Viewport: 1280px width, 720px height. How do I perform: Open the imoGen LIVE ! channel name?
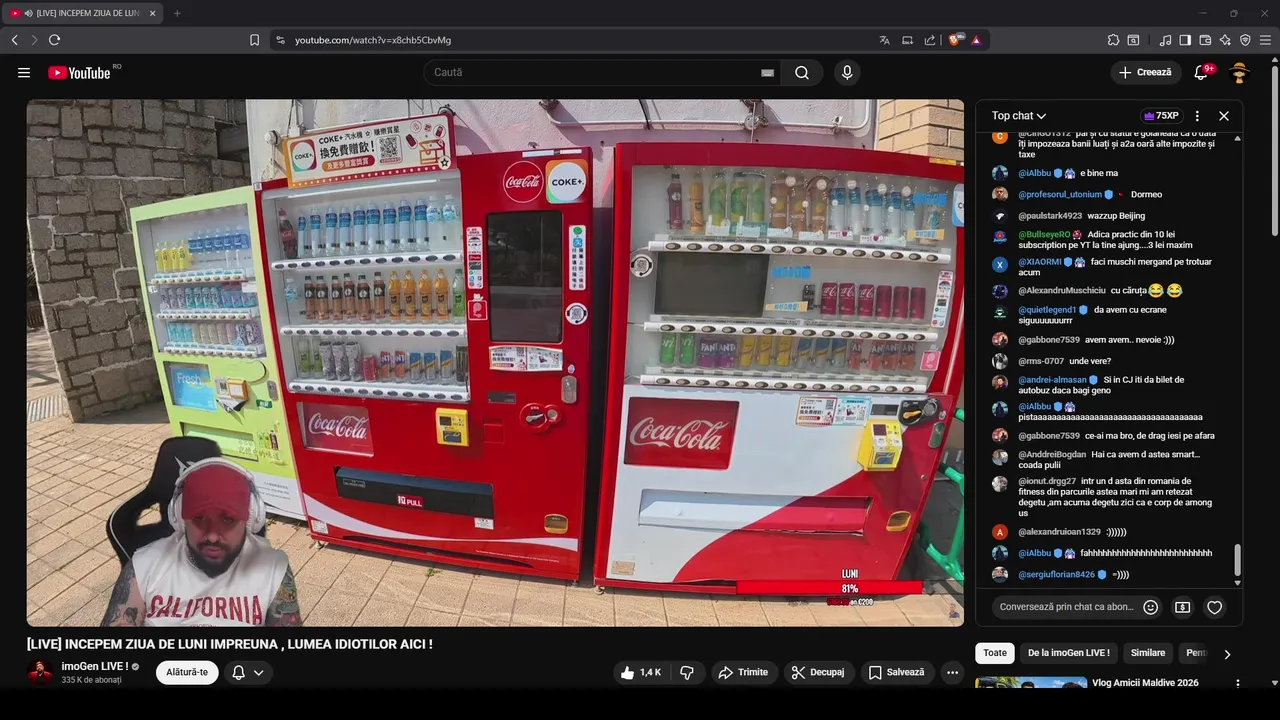tap(95, 666)
